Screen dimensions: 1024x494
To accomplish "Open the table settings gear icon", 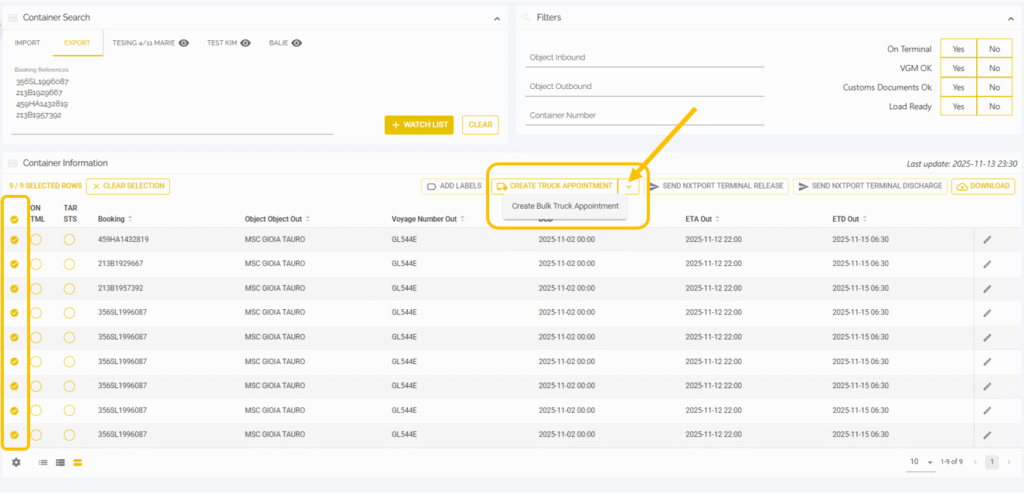I will pos(16,462).
